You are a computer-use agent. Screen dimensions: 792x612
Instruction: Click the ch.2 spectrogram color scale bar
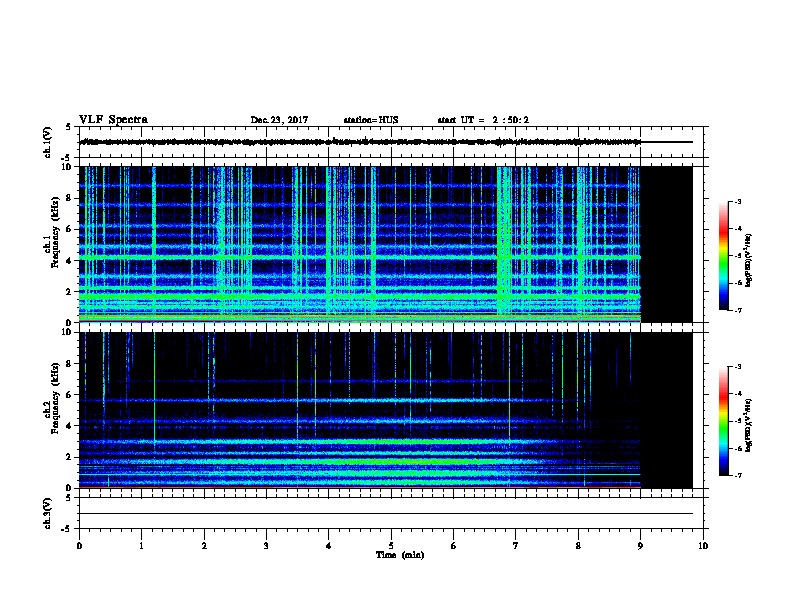click(724, 421)
